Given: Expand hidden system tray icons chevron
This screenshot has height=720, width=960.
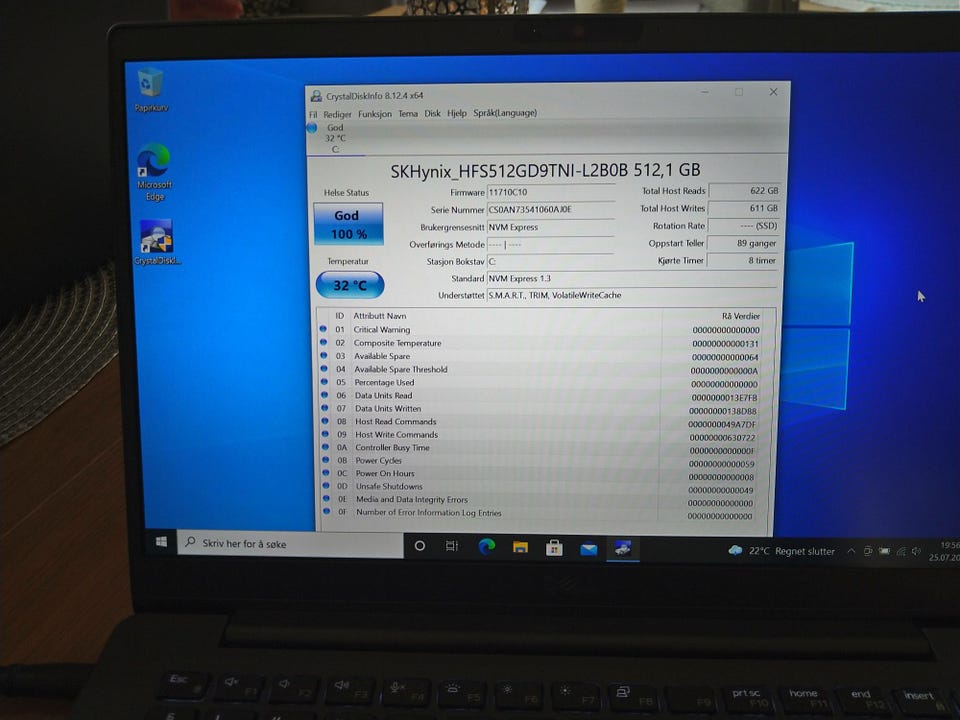Looking at the screenshot, I should (x=851, y=551).
